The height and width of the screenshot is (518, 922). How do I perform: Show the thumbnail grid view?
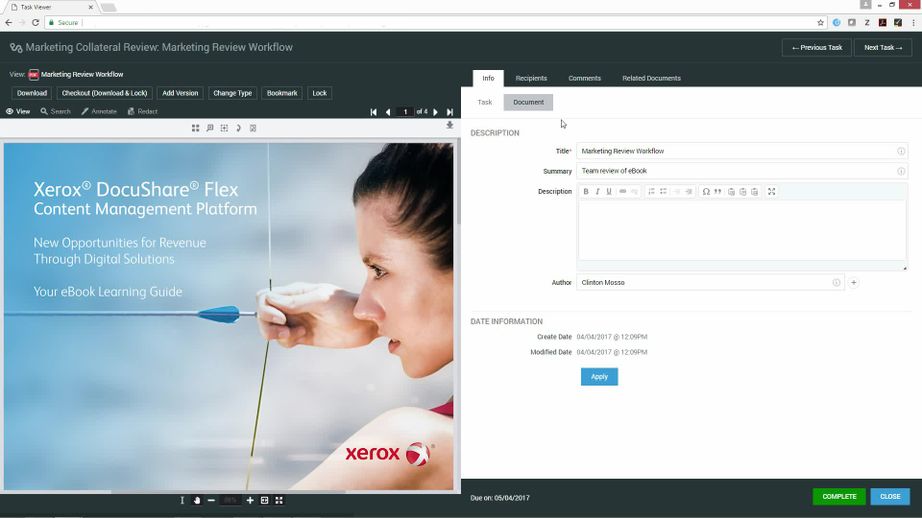pos(195,128)
